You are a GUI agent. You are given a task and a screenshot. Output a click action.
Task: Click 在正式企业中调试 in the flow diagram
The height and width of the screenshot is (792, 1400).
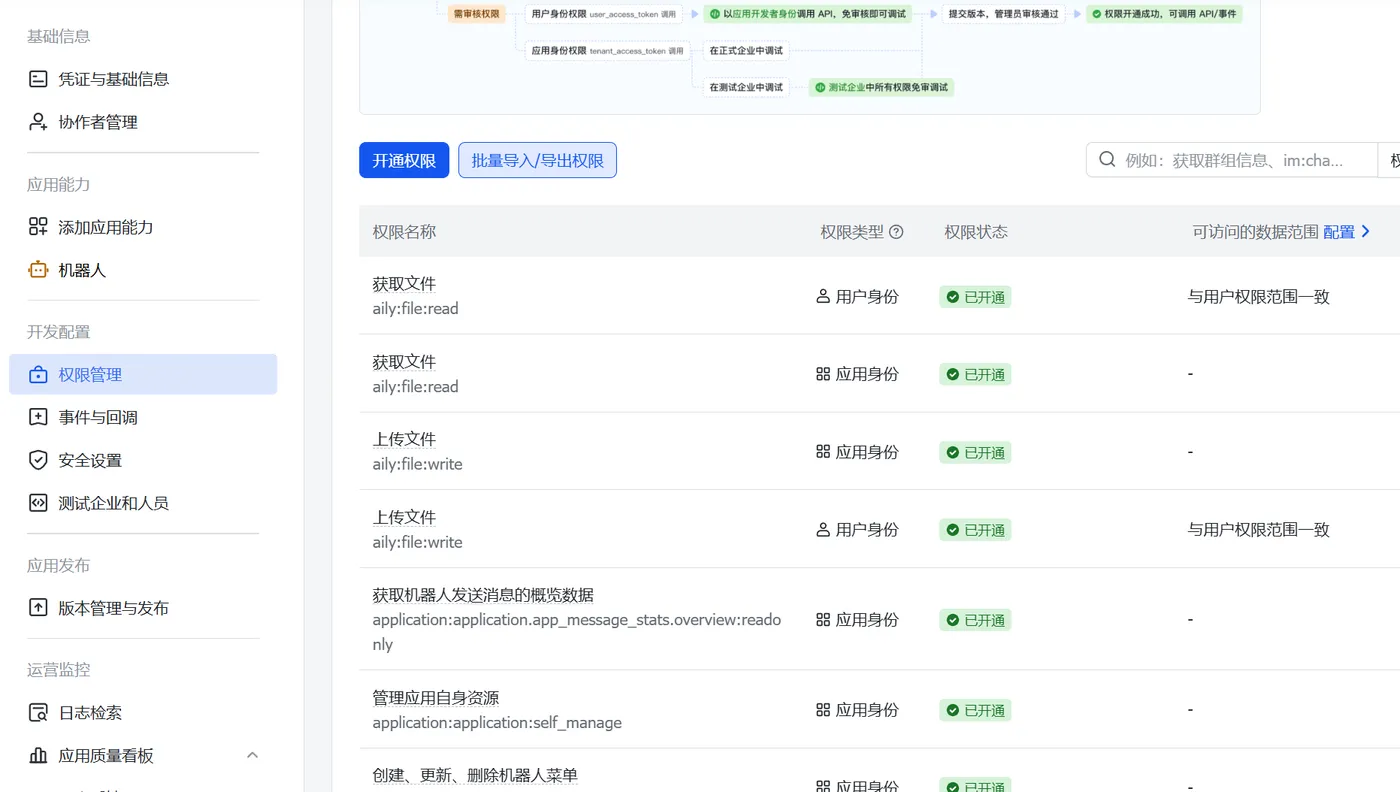tap(746, 51)
